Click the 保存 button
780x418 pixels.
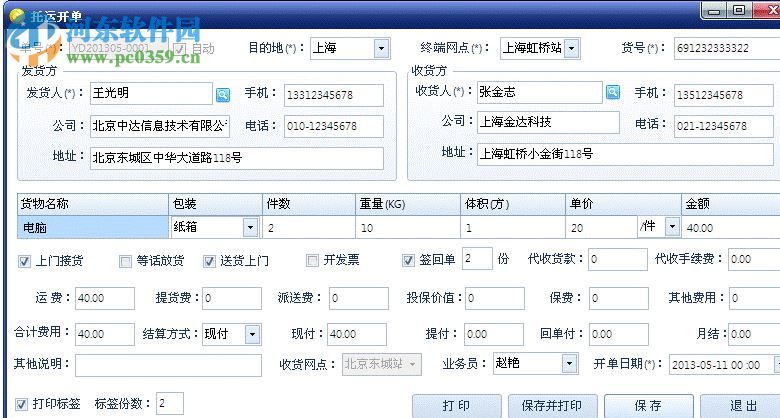(649, 406)
